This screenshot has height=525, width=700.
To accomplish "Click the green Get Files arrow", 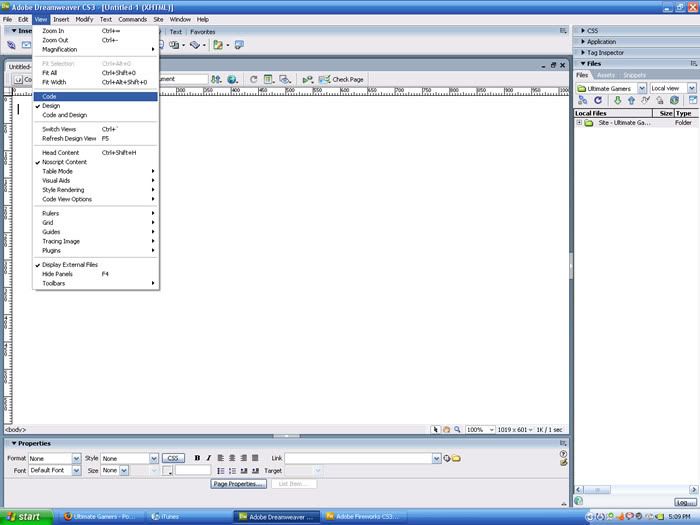I will (x=617, y=100).
